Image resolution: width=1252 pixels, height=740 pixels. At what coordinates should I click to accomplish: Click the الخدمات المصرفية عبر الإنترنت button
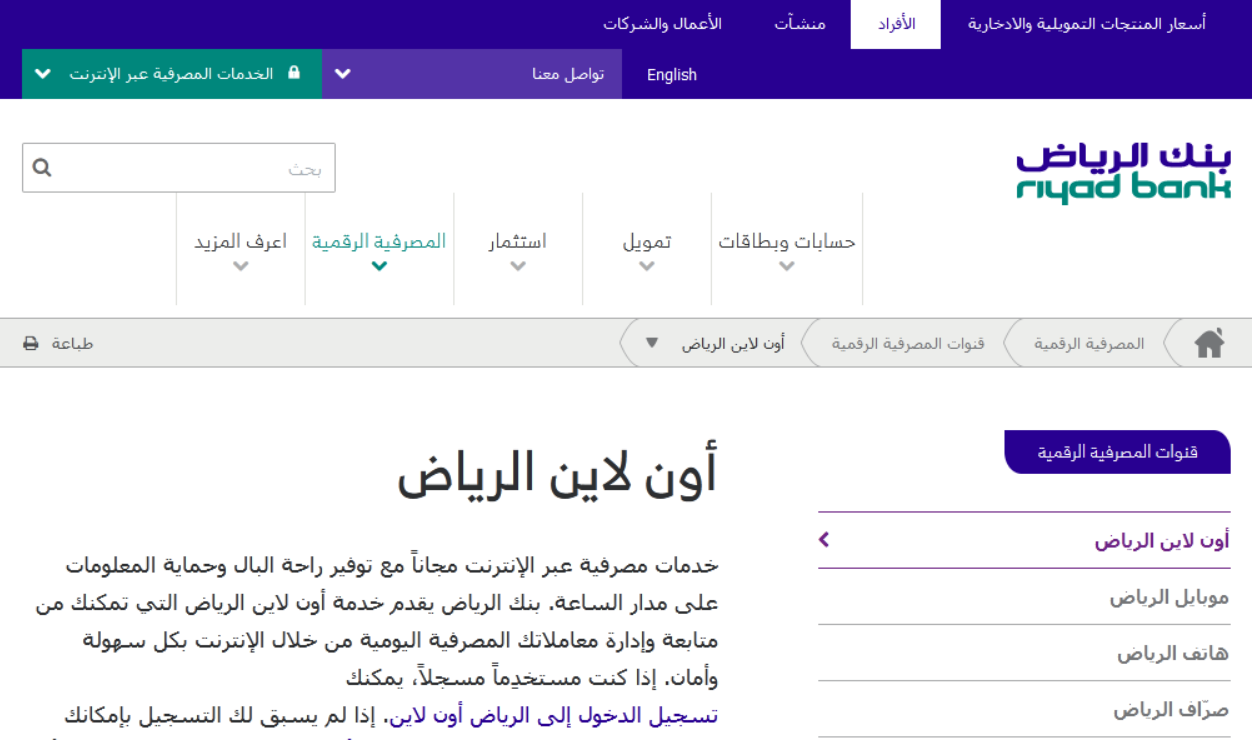172,74
